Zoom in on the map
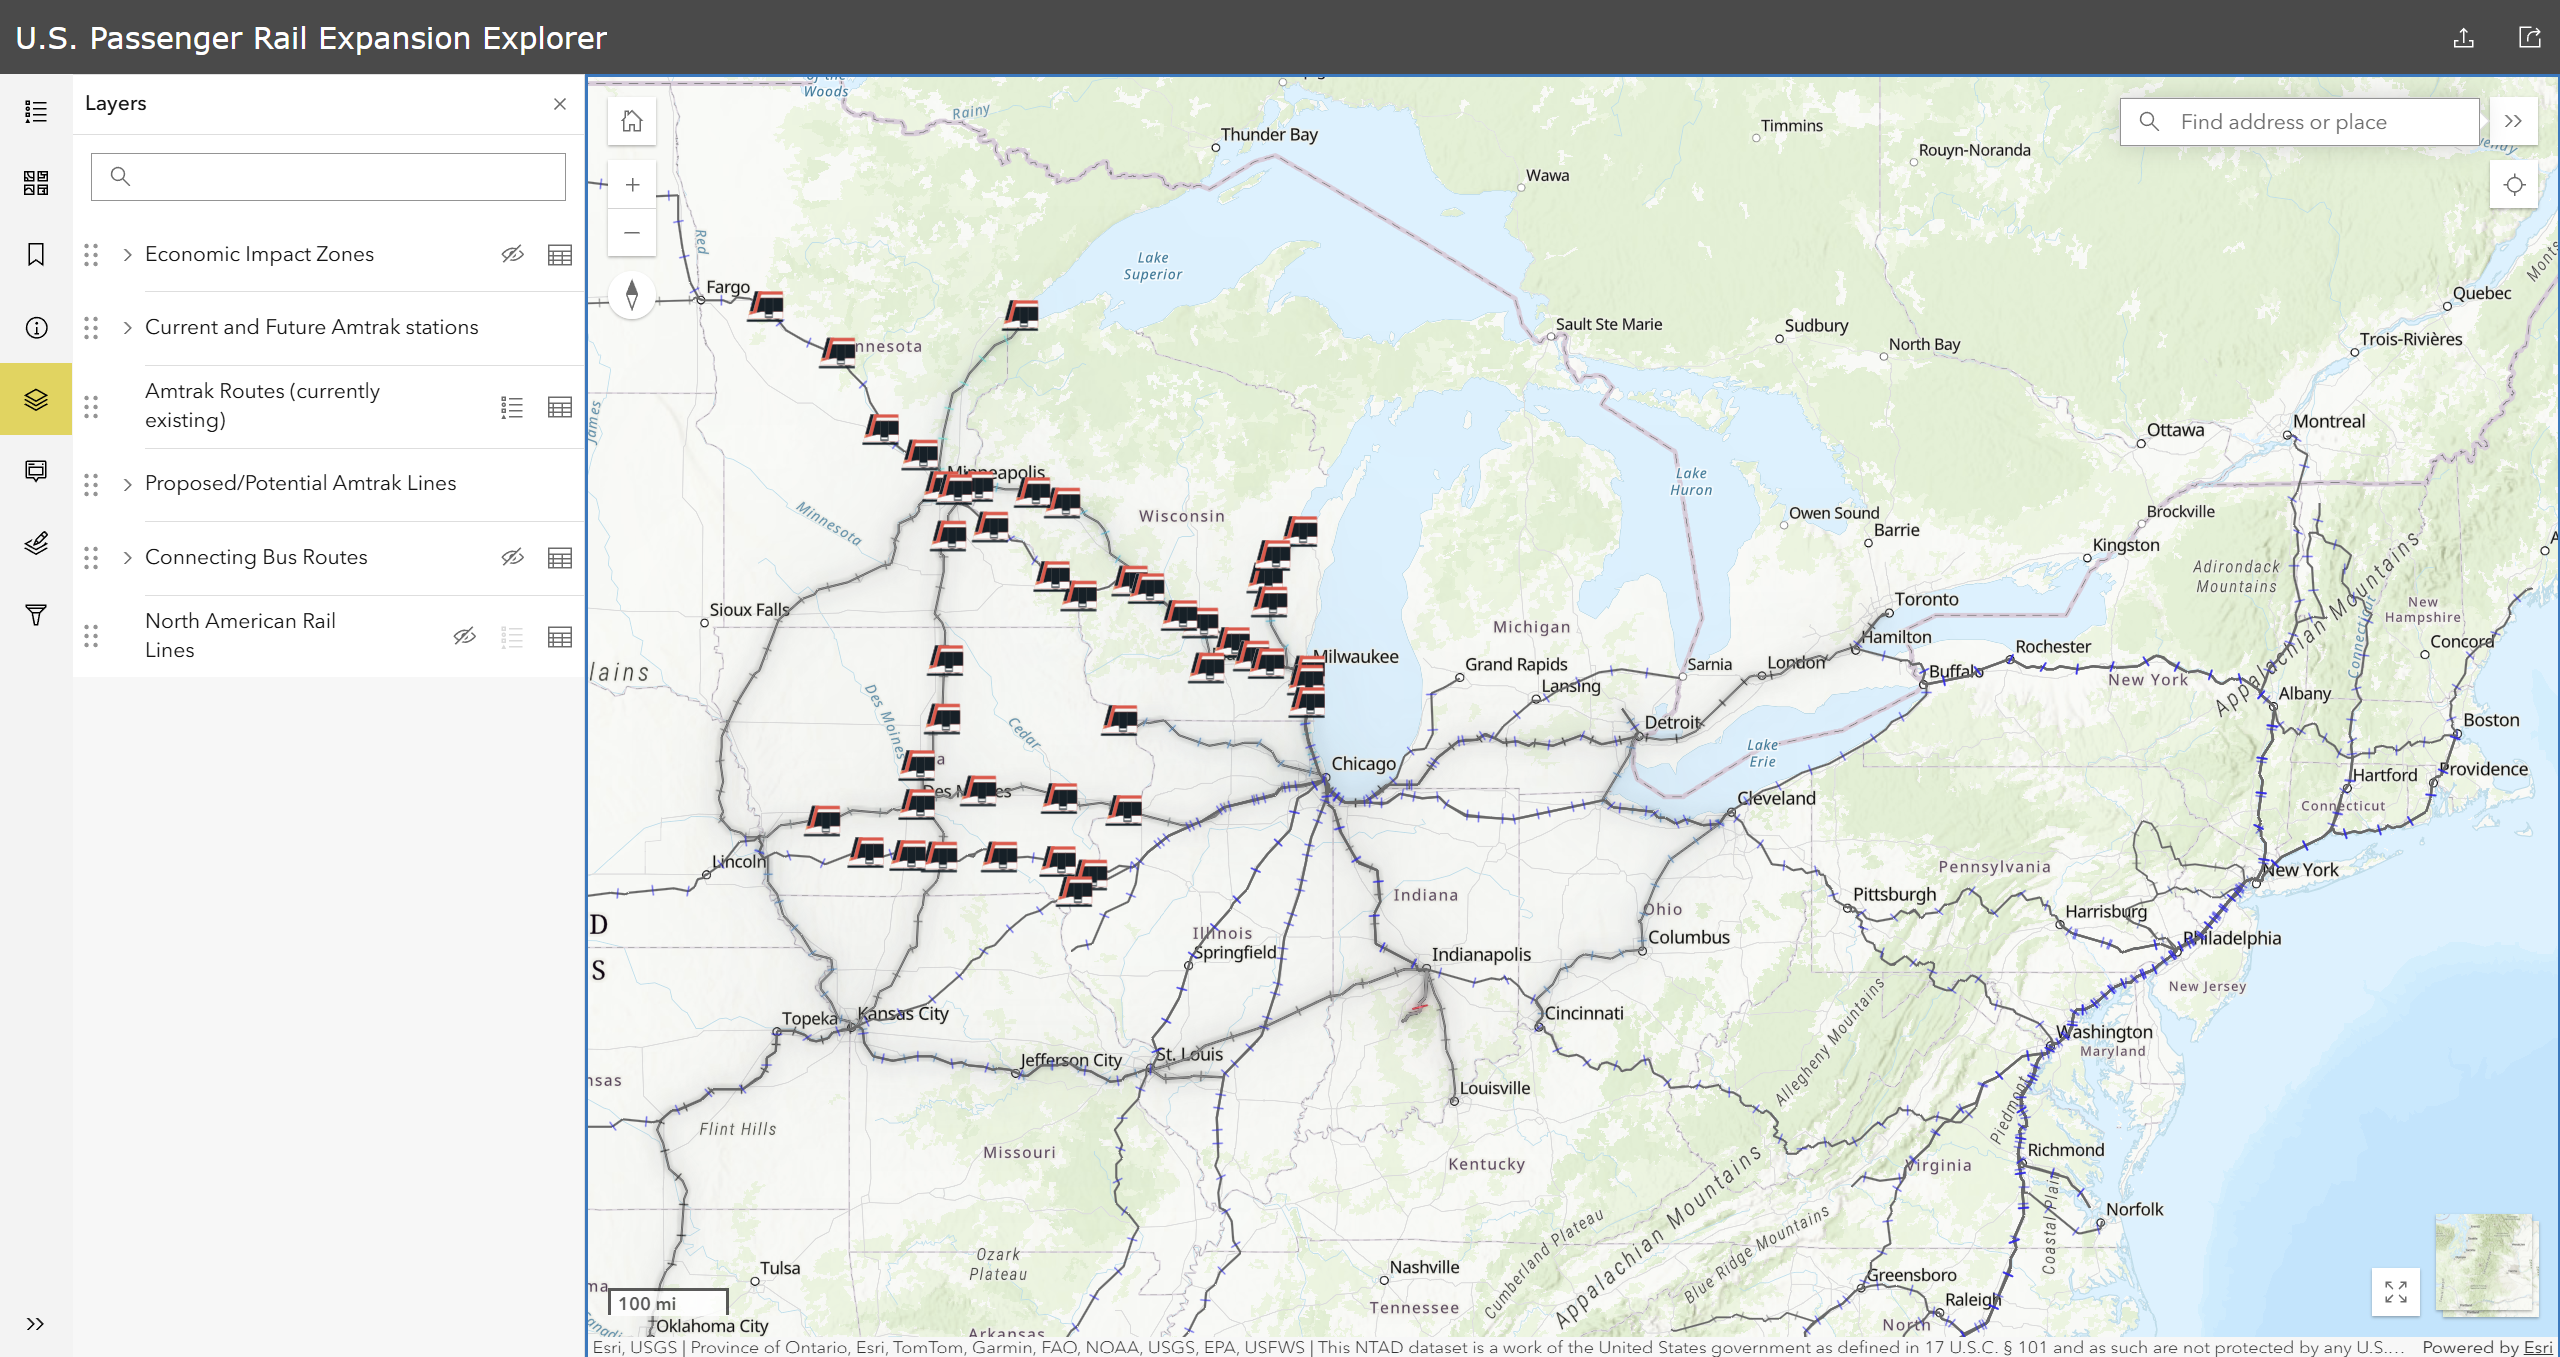This screenshot has height=1357, width=2560. point(632,184)
